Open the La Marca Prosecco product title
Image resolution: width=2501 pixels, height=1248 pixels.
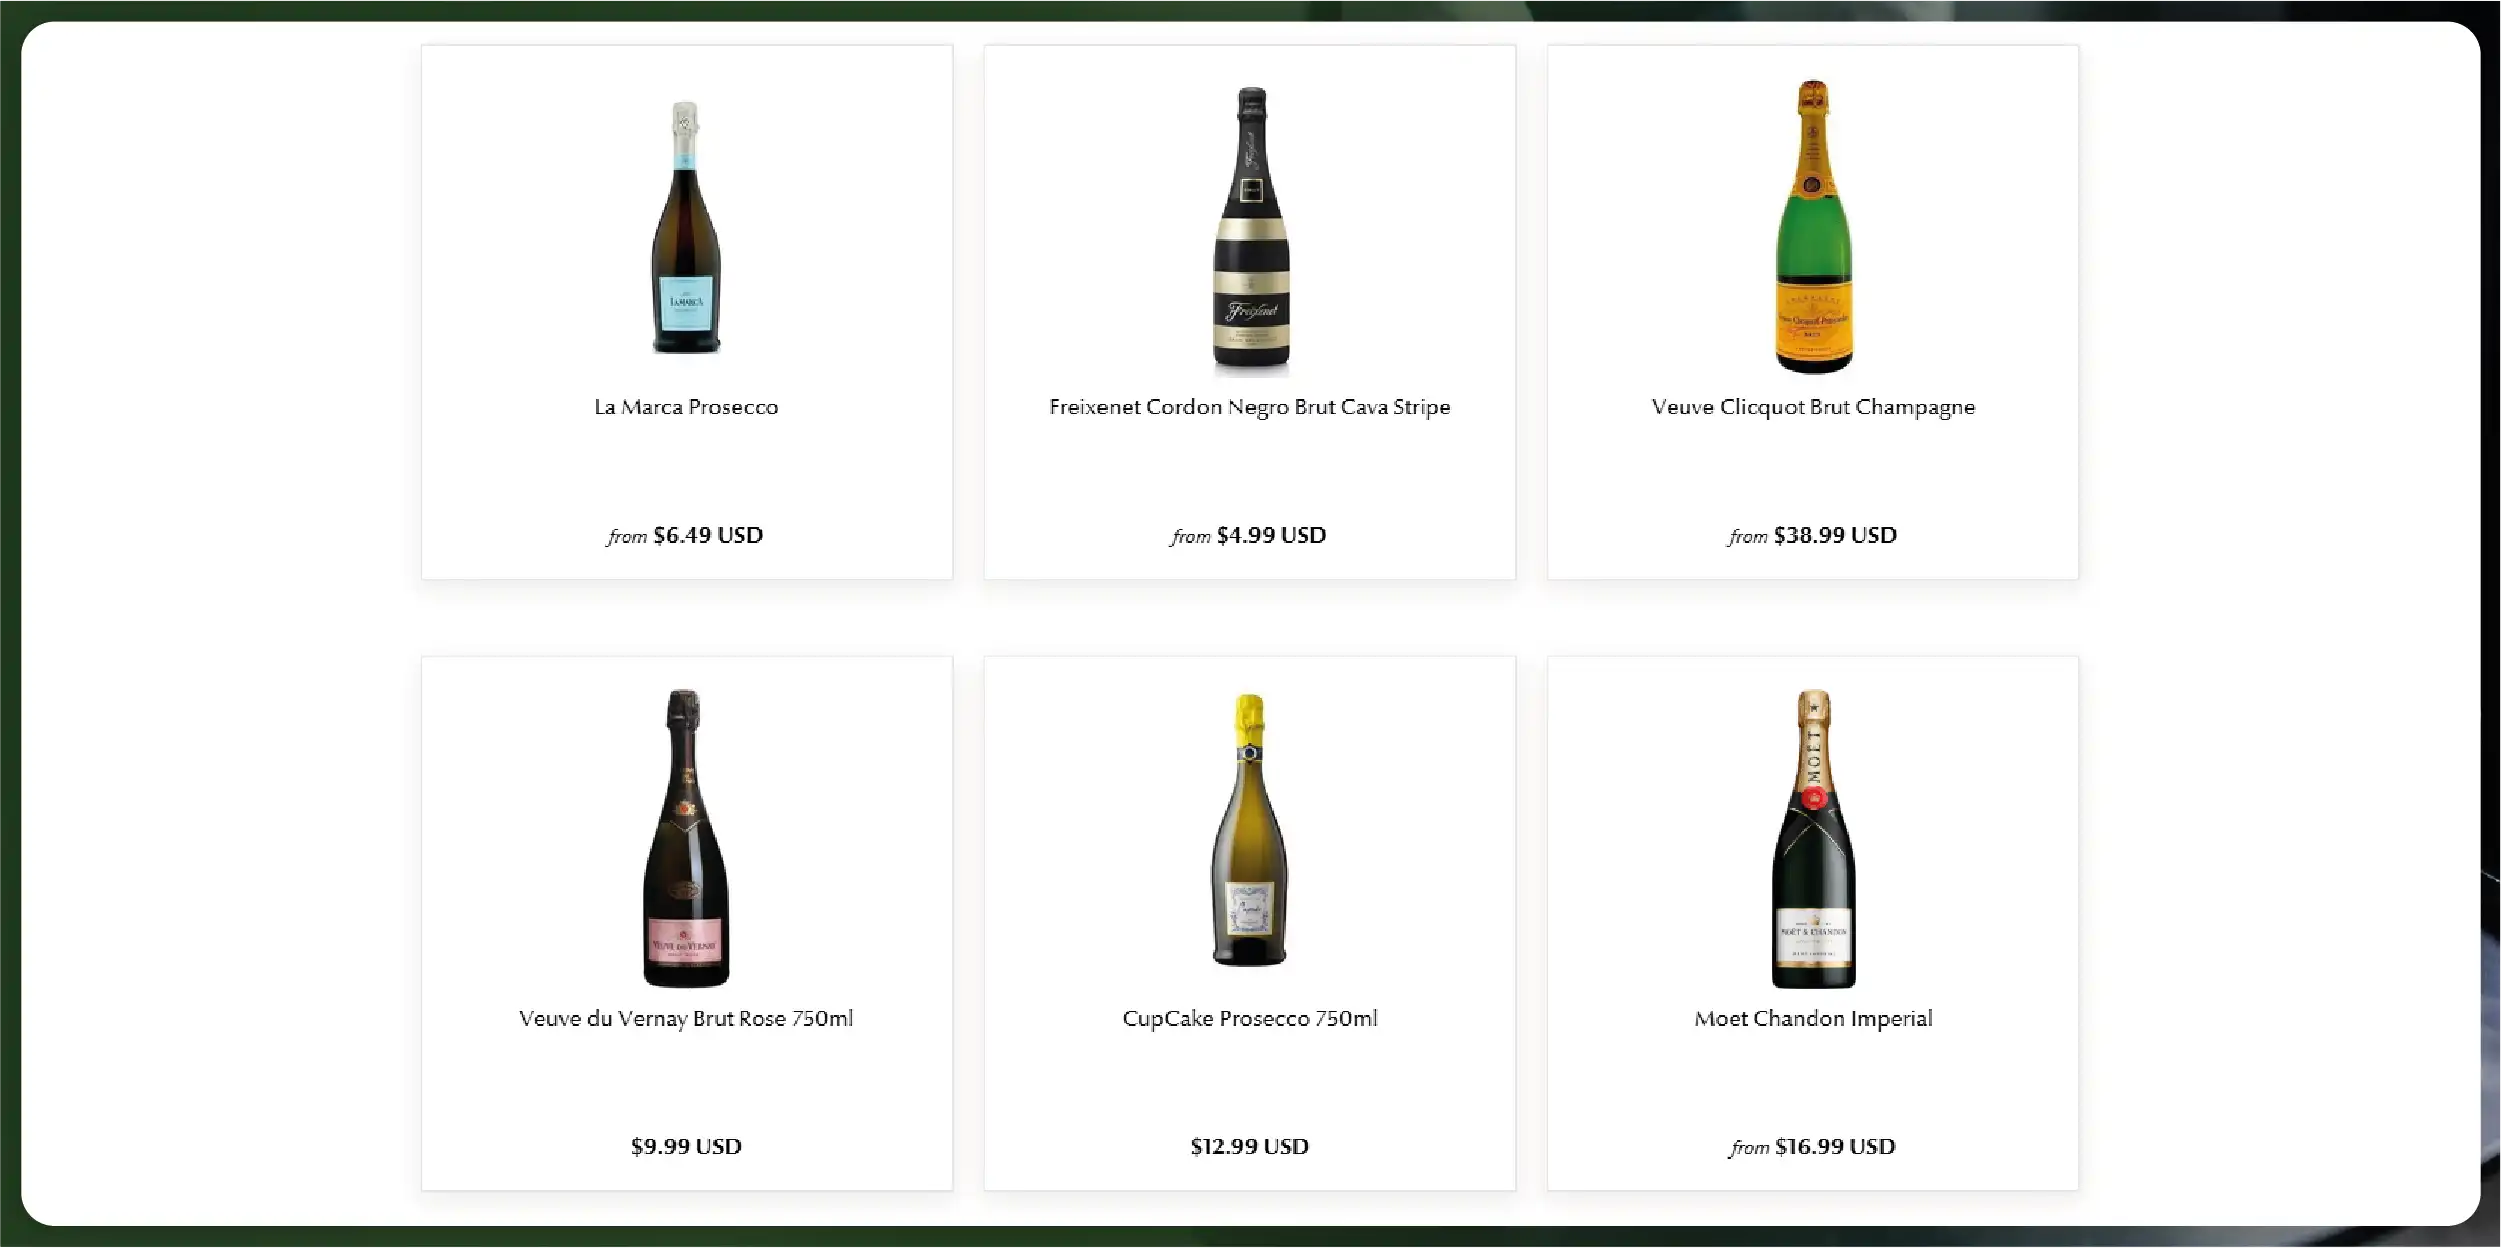click(686, 407)
